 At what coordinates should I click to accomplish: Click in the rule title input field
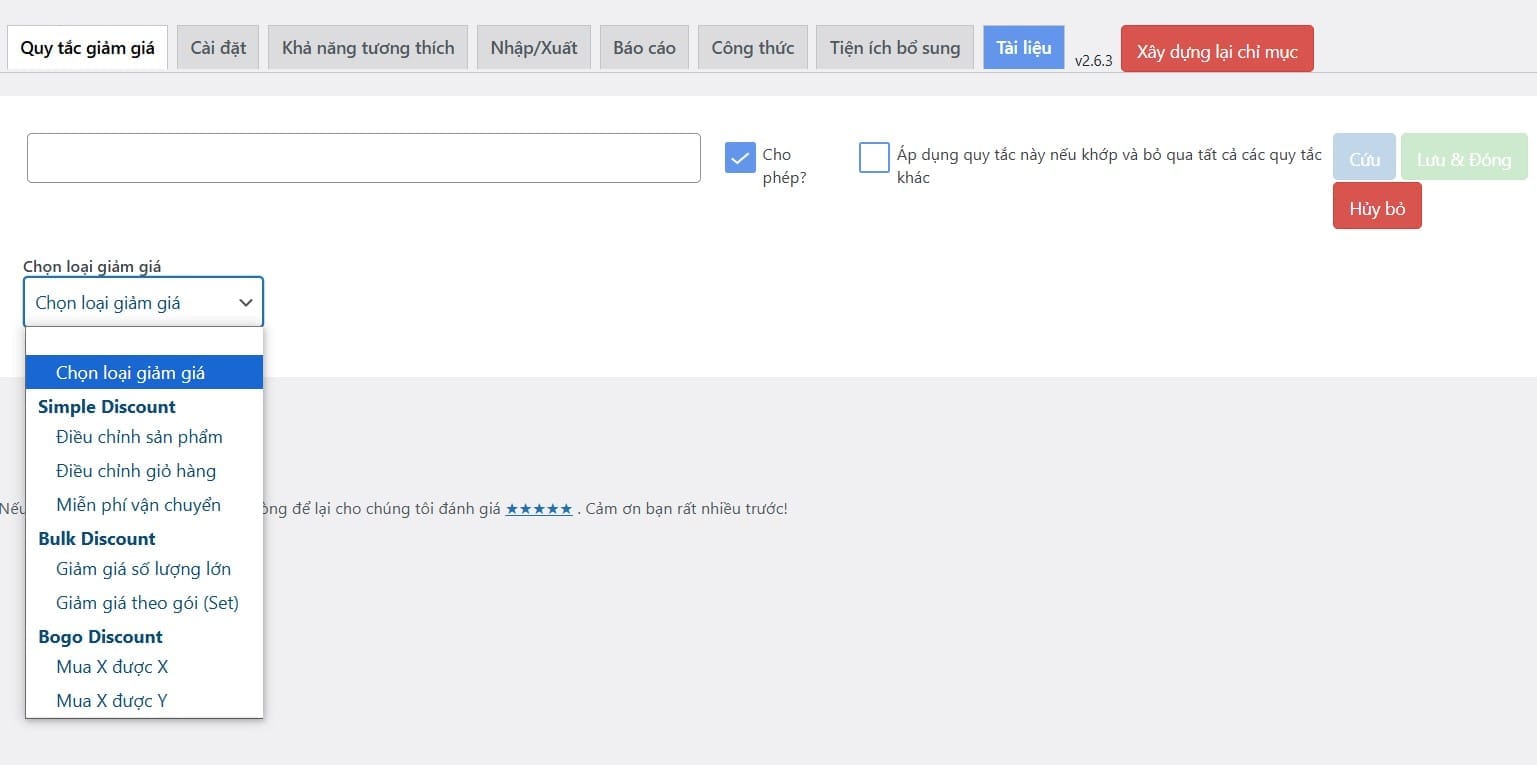point(363,158)
